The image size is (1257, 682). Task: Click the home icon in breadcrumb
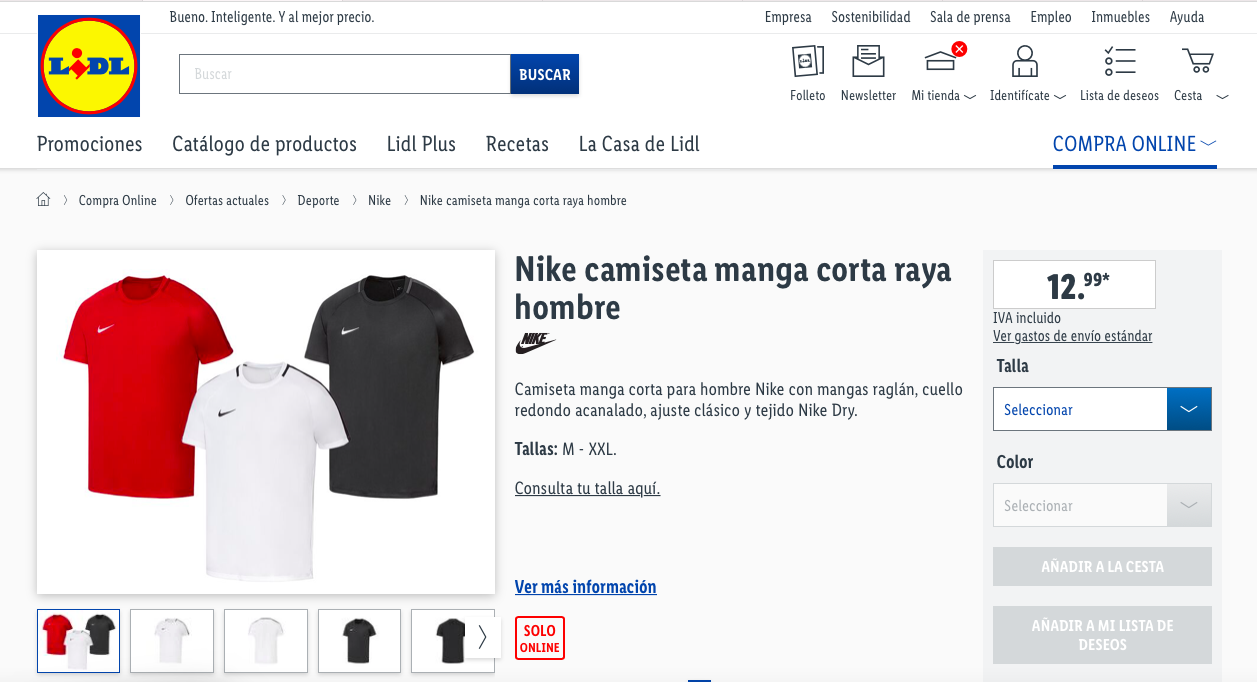point(43,200)
